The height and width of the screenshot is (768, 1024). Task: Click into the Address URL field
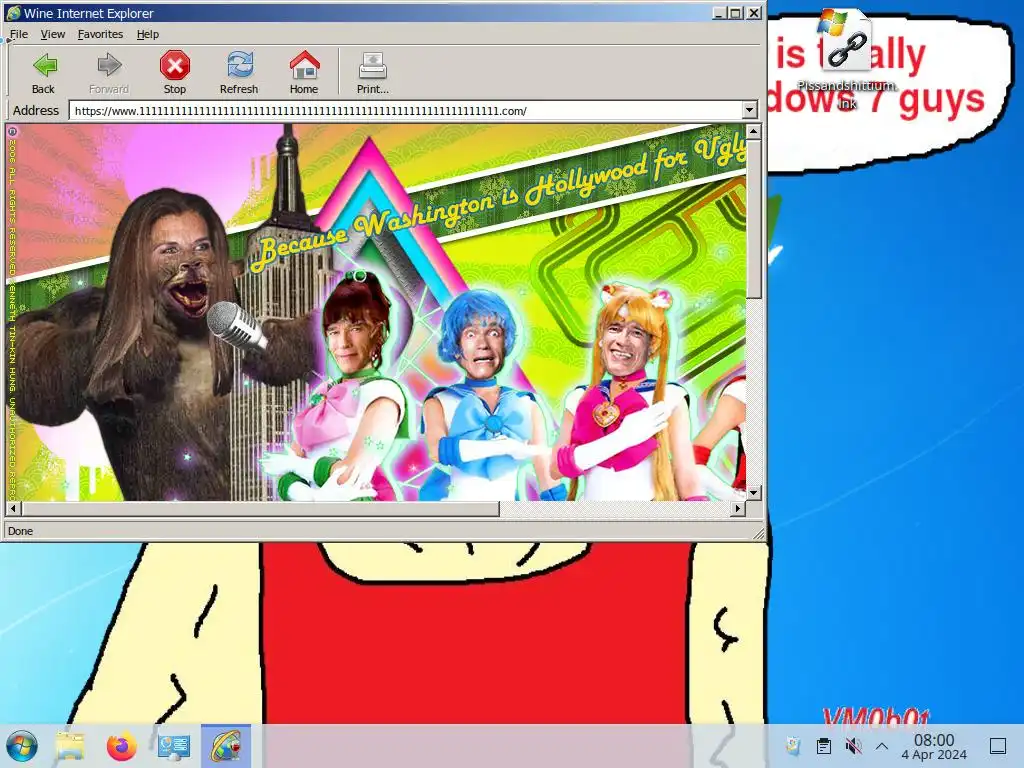tap(405, 110)
